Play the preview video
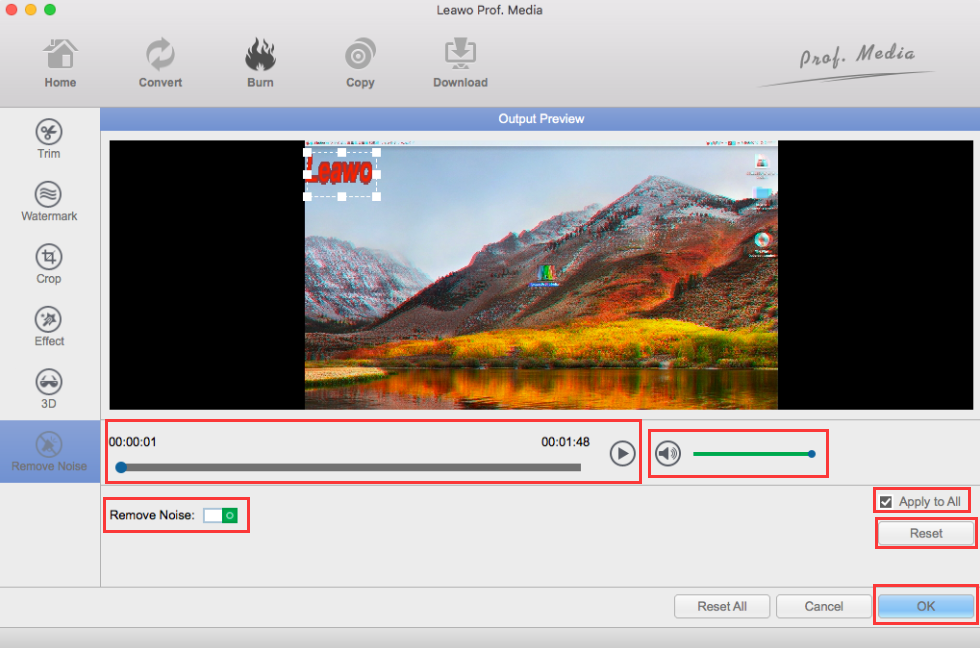The image size is (980, 648). click(x=622, y=454)
